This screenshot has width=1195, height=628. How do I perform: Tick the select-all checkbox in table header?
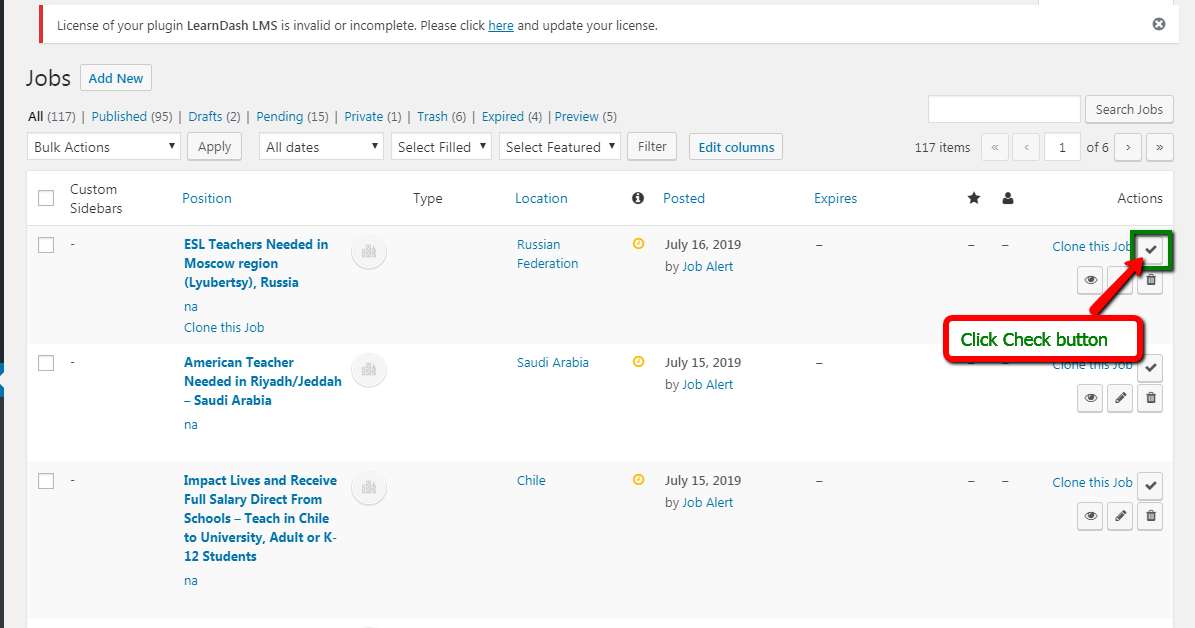click(x=46, y=198)
